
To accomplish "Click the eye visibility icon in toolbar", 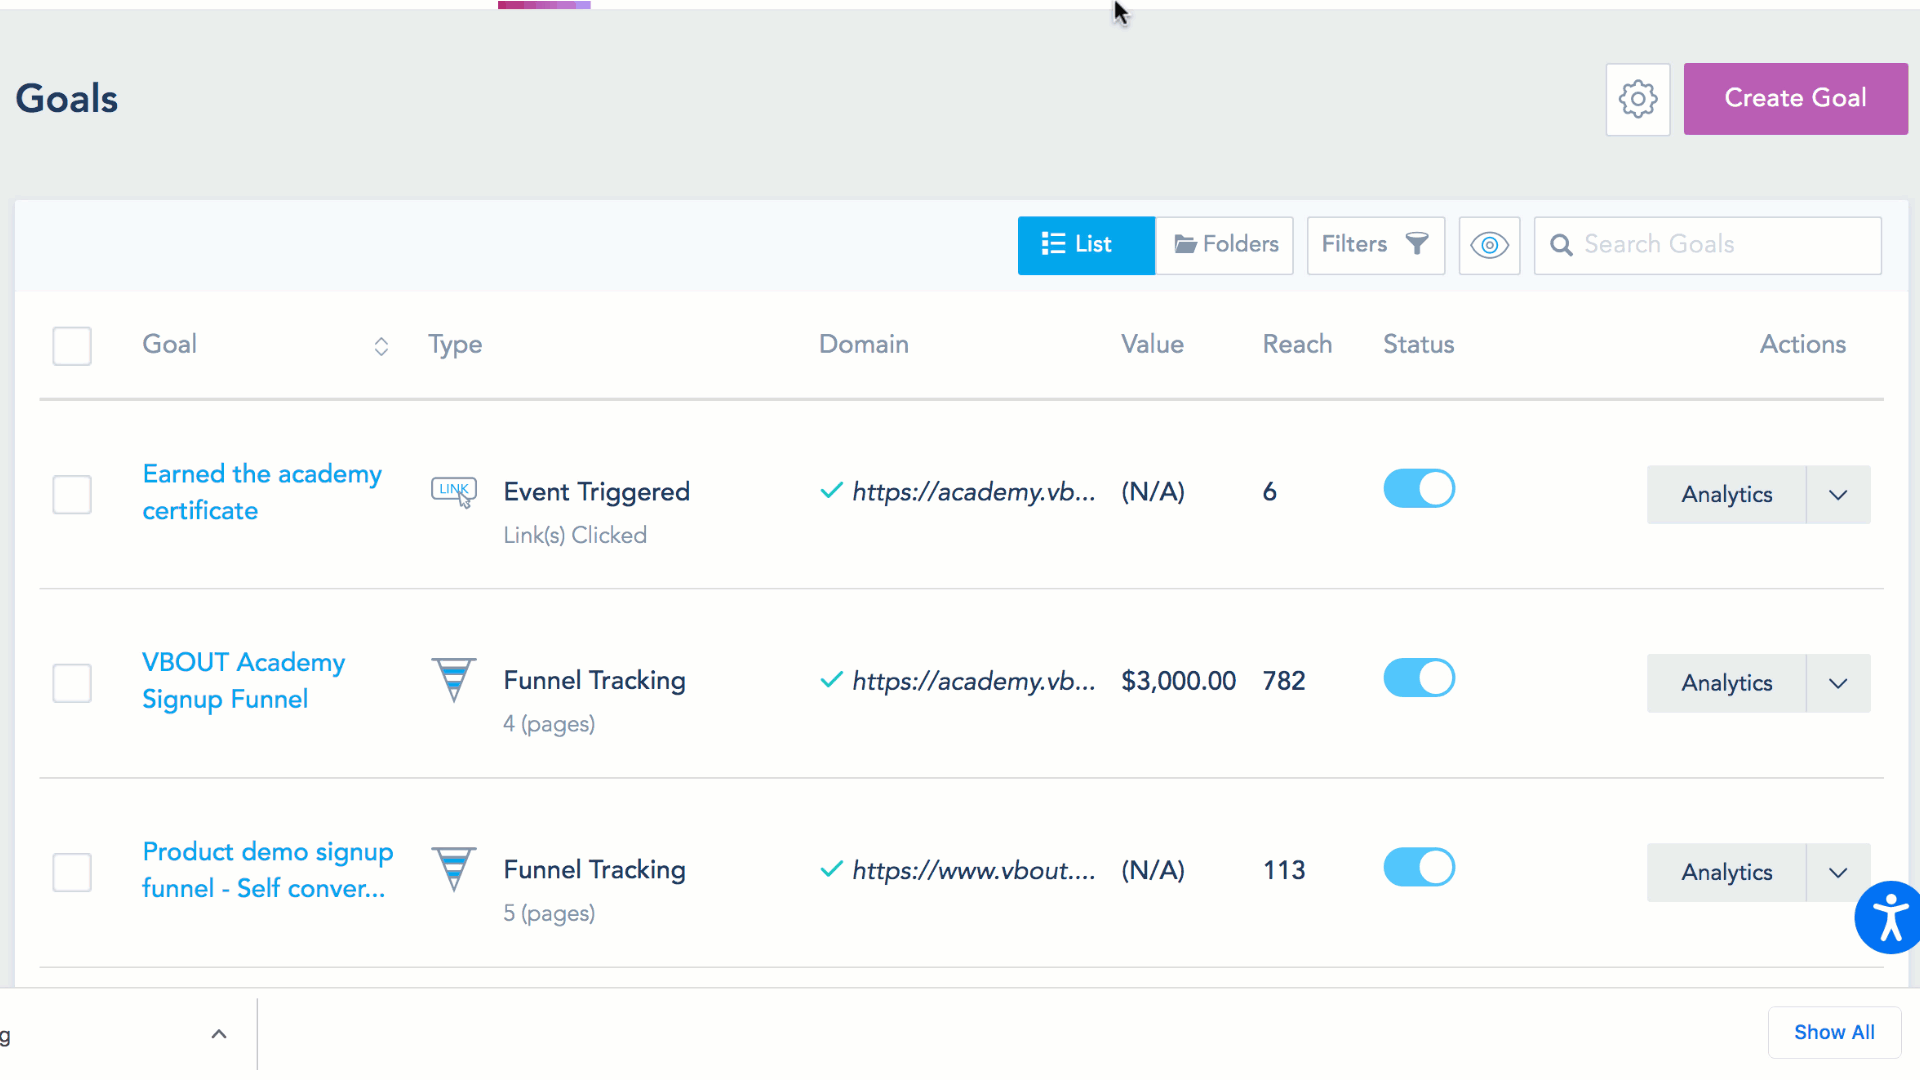I will (1489, 245).
